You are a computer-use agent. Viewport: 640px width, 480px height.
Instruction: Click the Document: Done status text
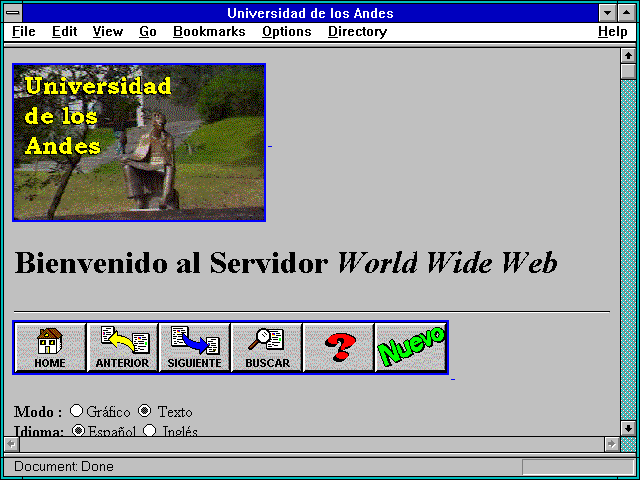pos(64,466)
